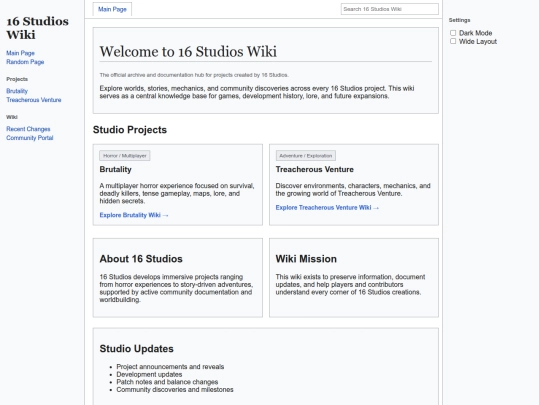Click the About 16 Studios card
Screen dimensions: 540x405
[x=178, y=278]
